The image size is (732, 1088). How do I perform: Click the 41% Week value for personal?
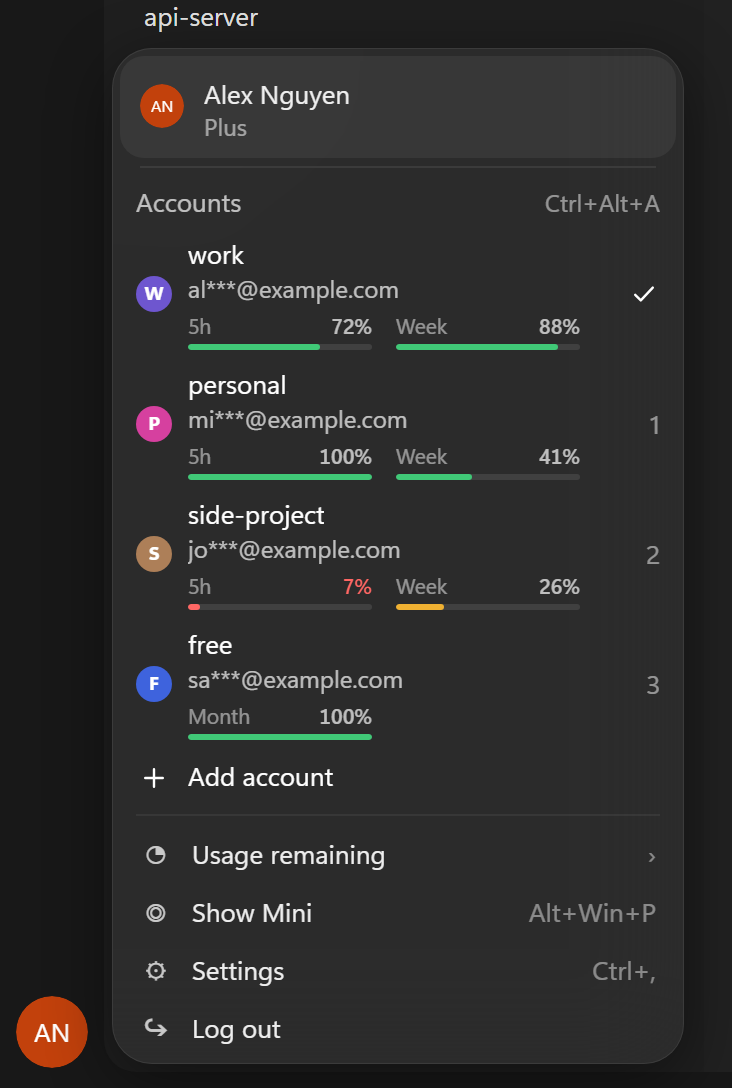point(559,457)
